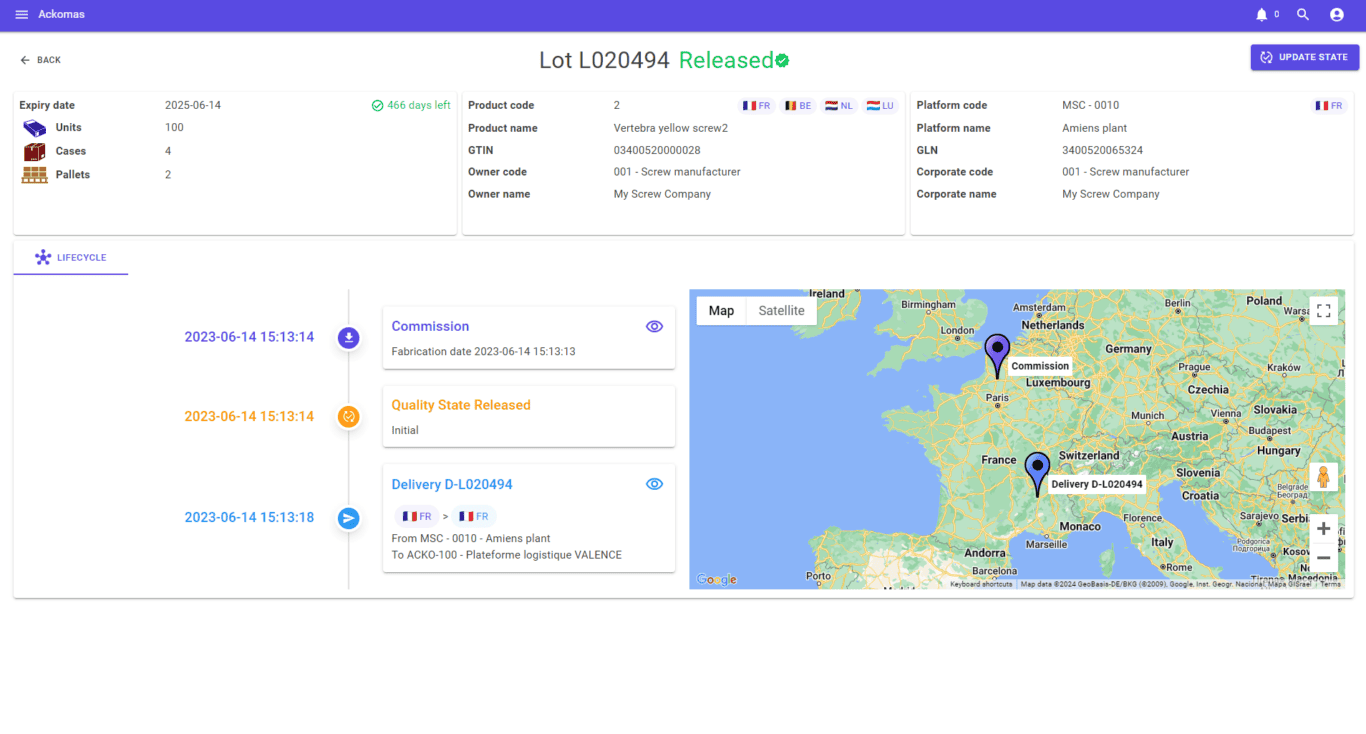View Delivery D-L020494 details via eye icon

coord(654,484)
